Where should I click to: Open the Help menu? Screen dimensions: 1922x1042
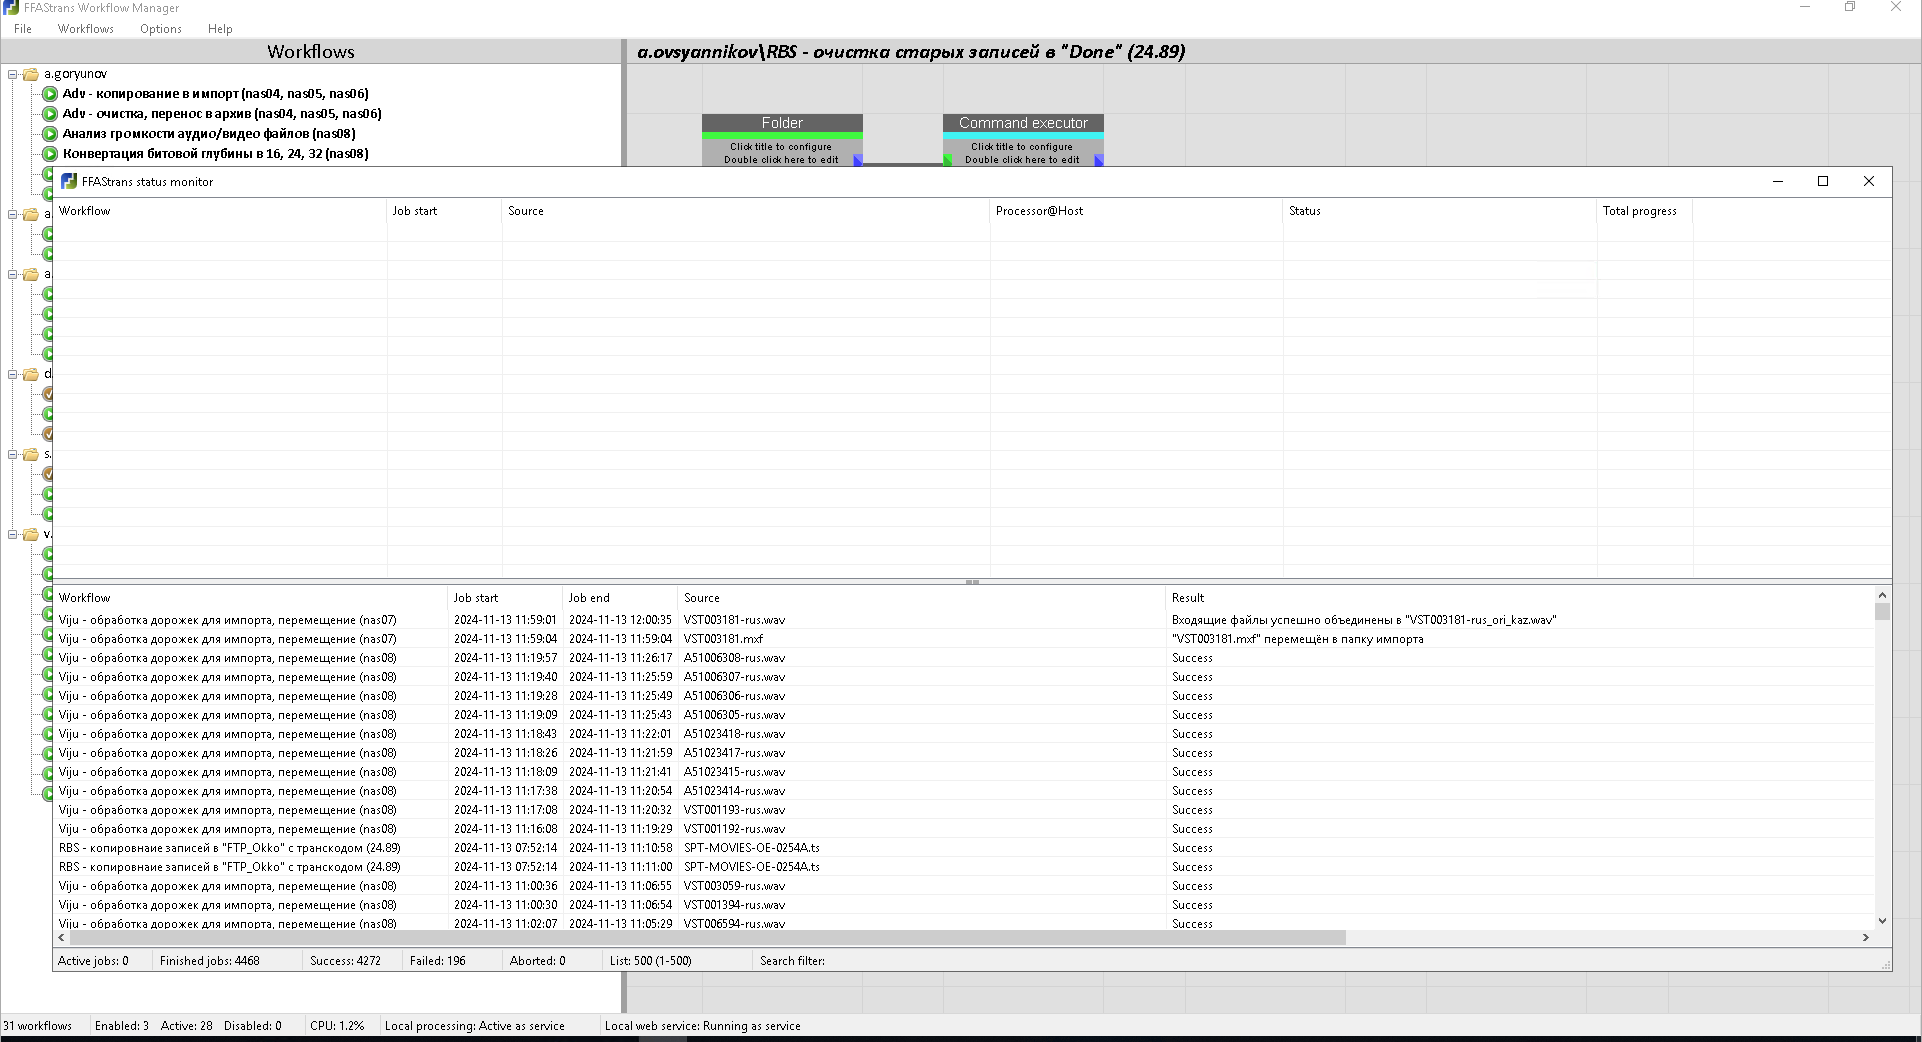coord(220,29)
